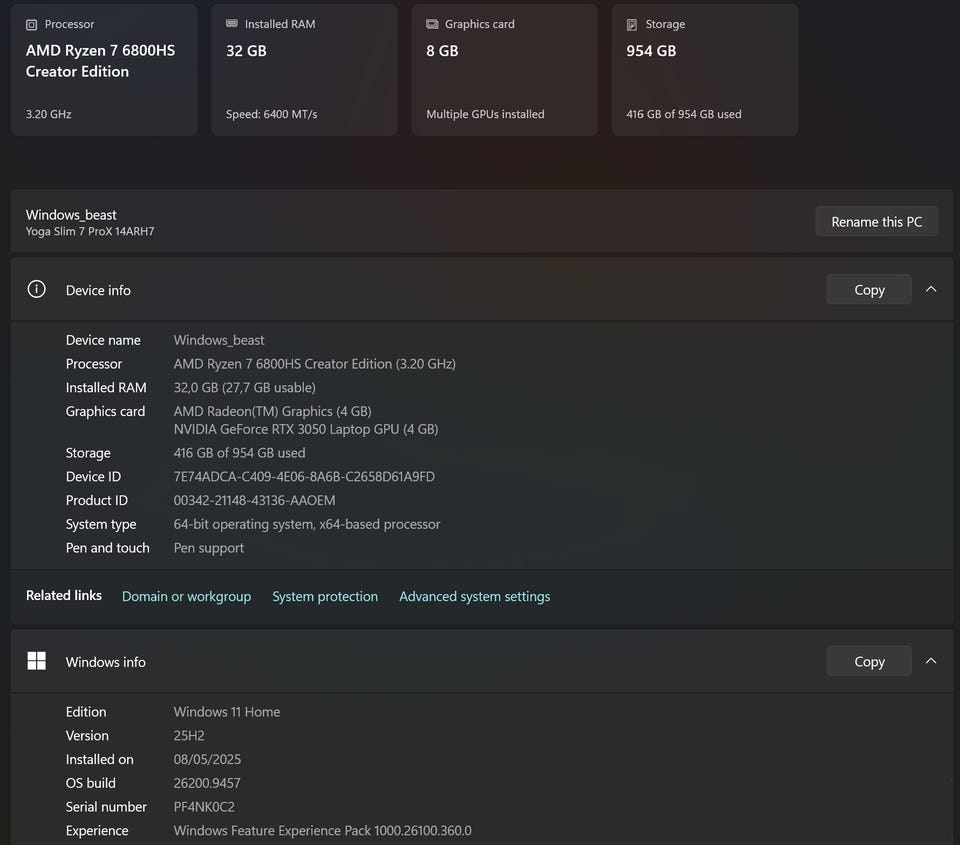Viewport: 960px width, 845px height.
Task: Click the Device name value Windows_beast
Action: (219, 340)
